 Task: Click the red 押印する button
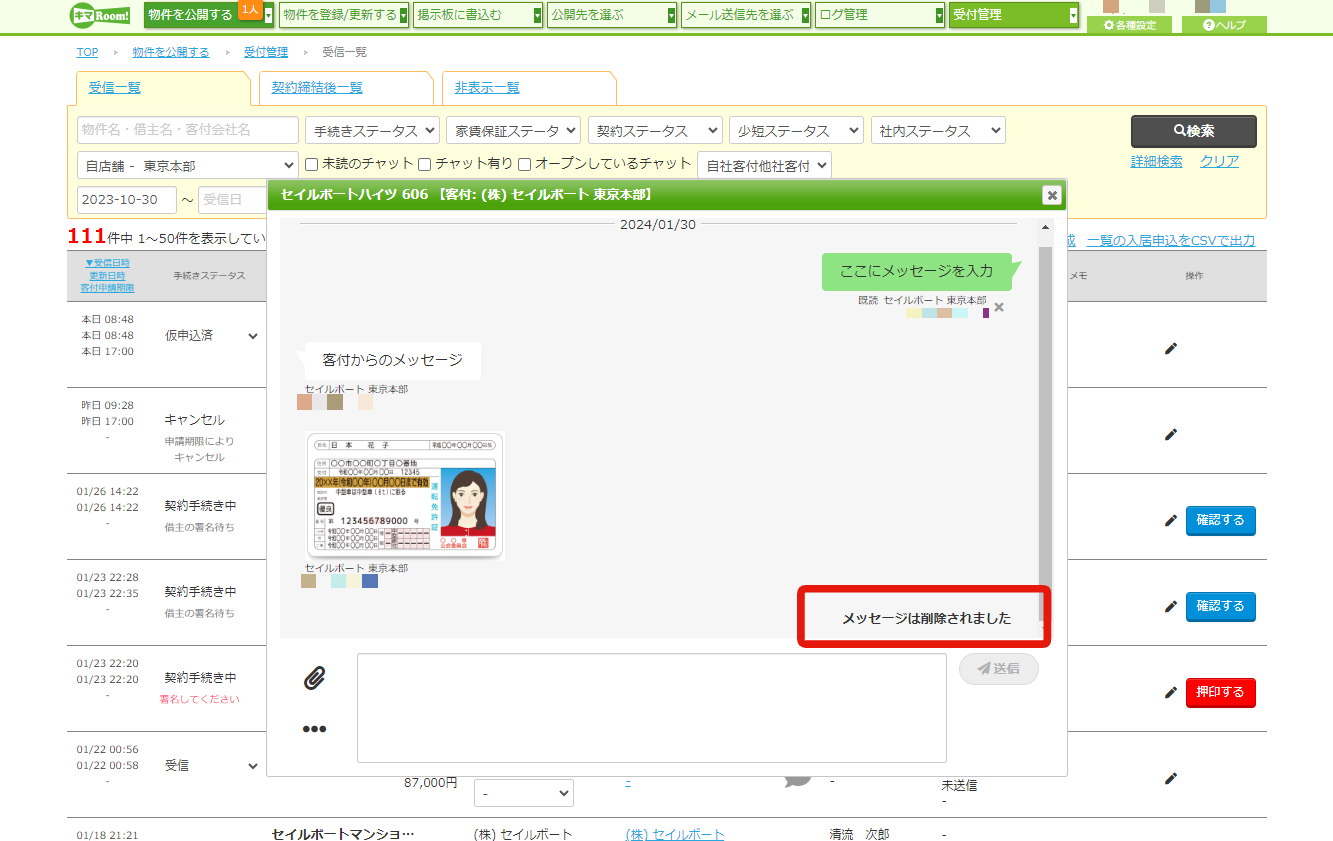click(1220, 692)
